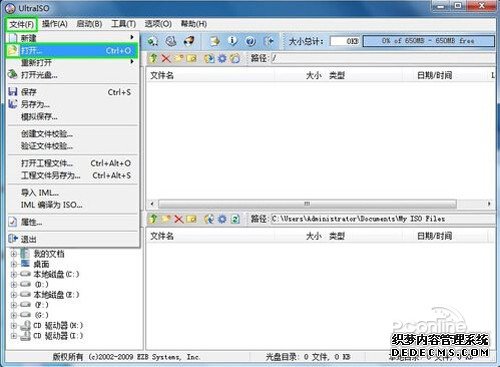The width and height of the screenshot is (500, 367).
Task: Select 验证文件校验... menu entry
Action: pyautogui.click(x=72, y=146)
